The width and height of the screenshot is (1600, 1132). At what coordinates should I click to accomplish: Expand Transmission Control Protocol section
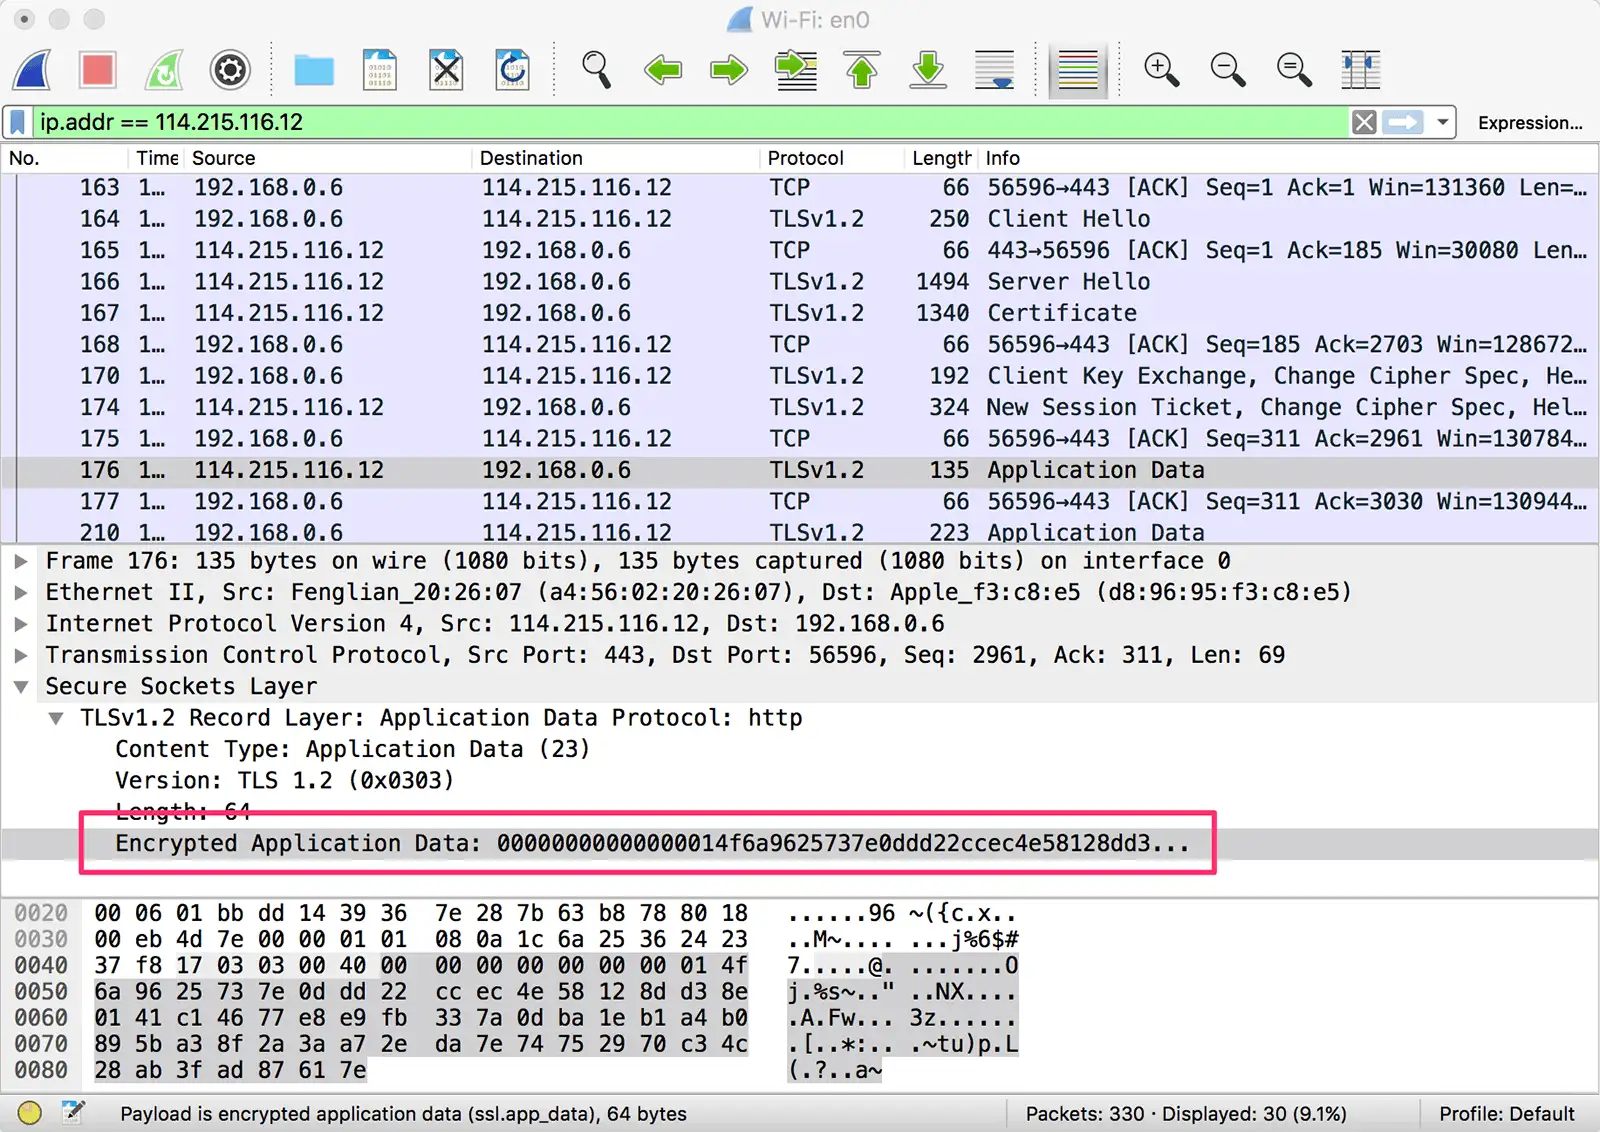point(20,655)
